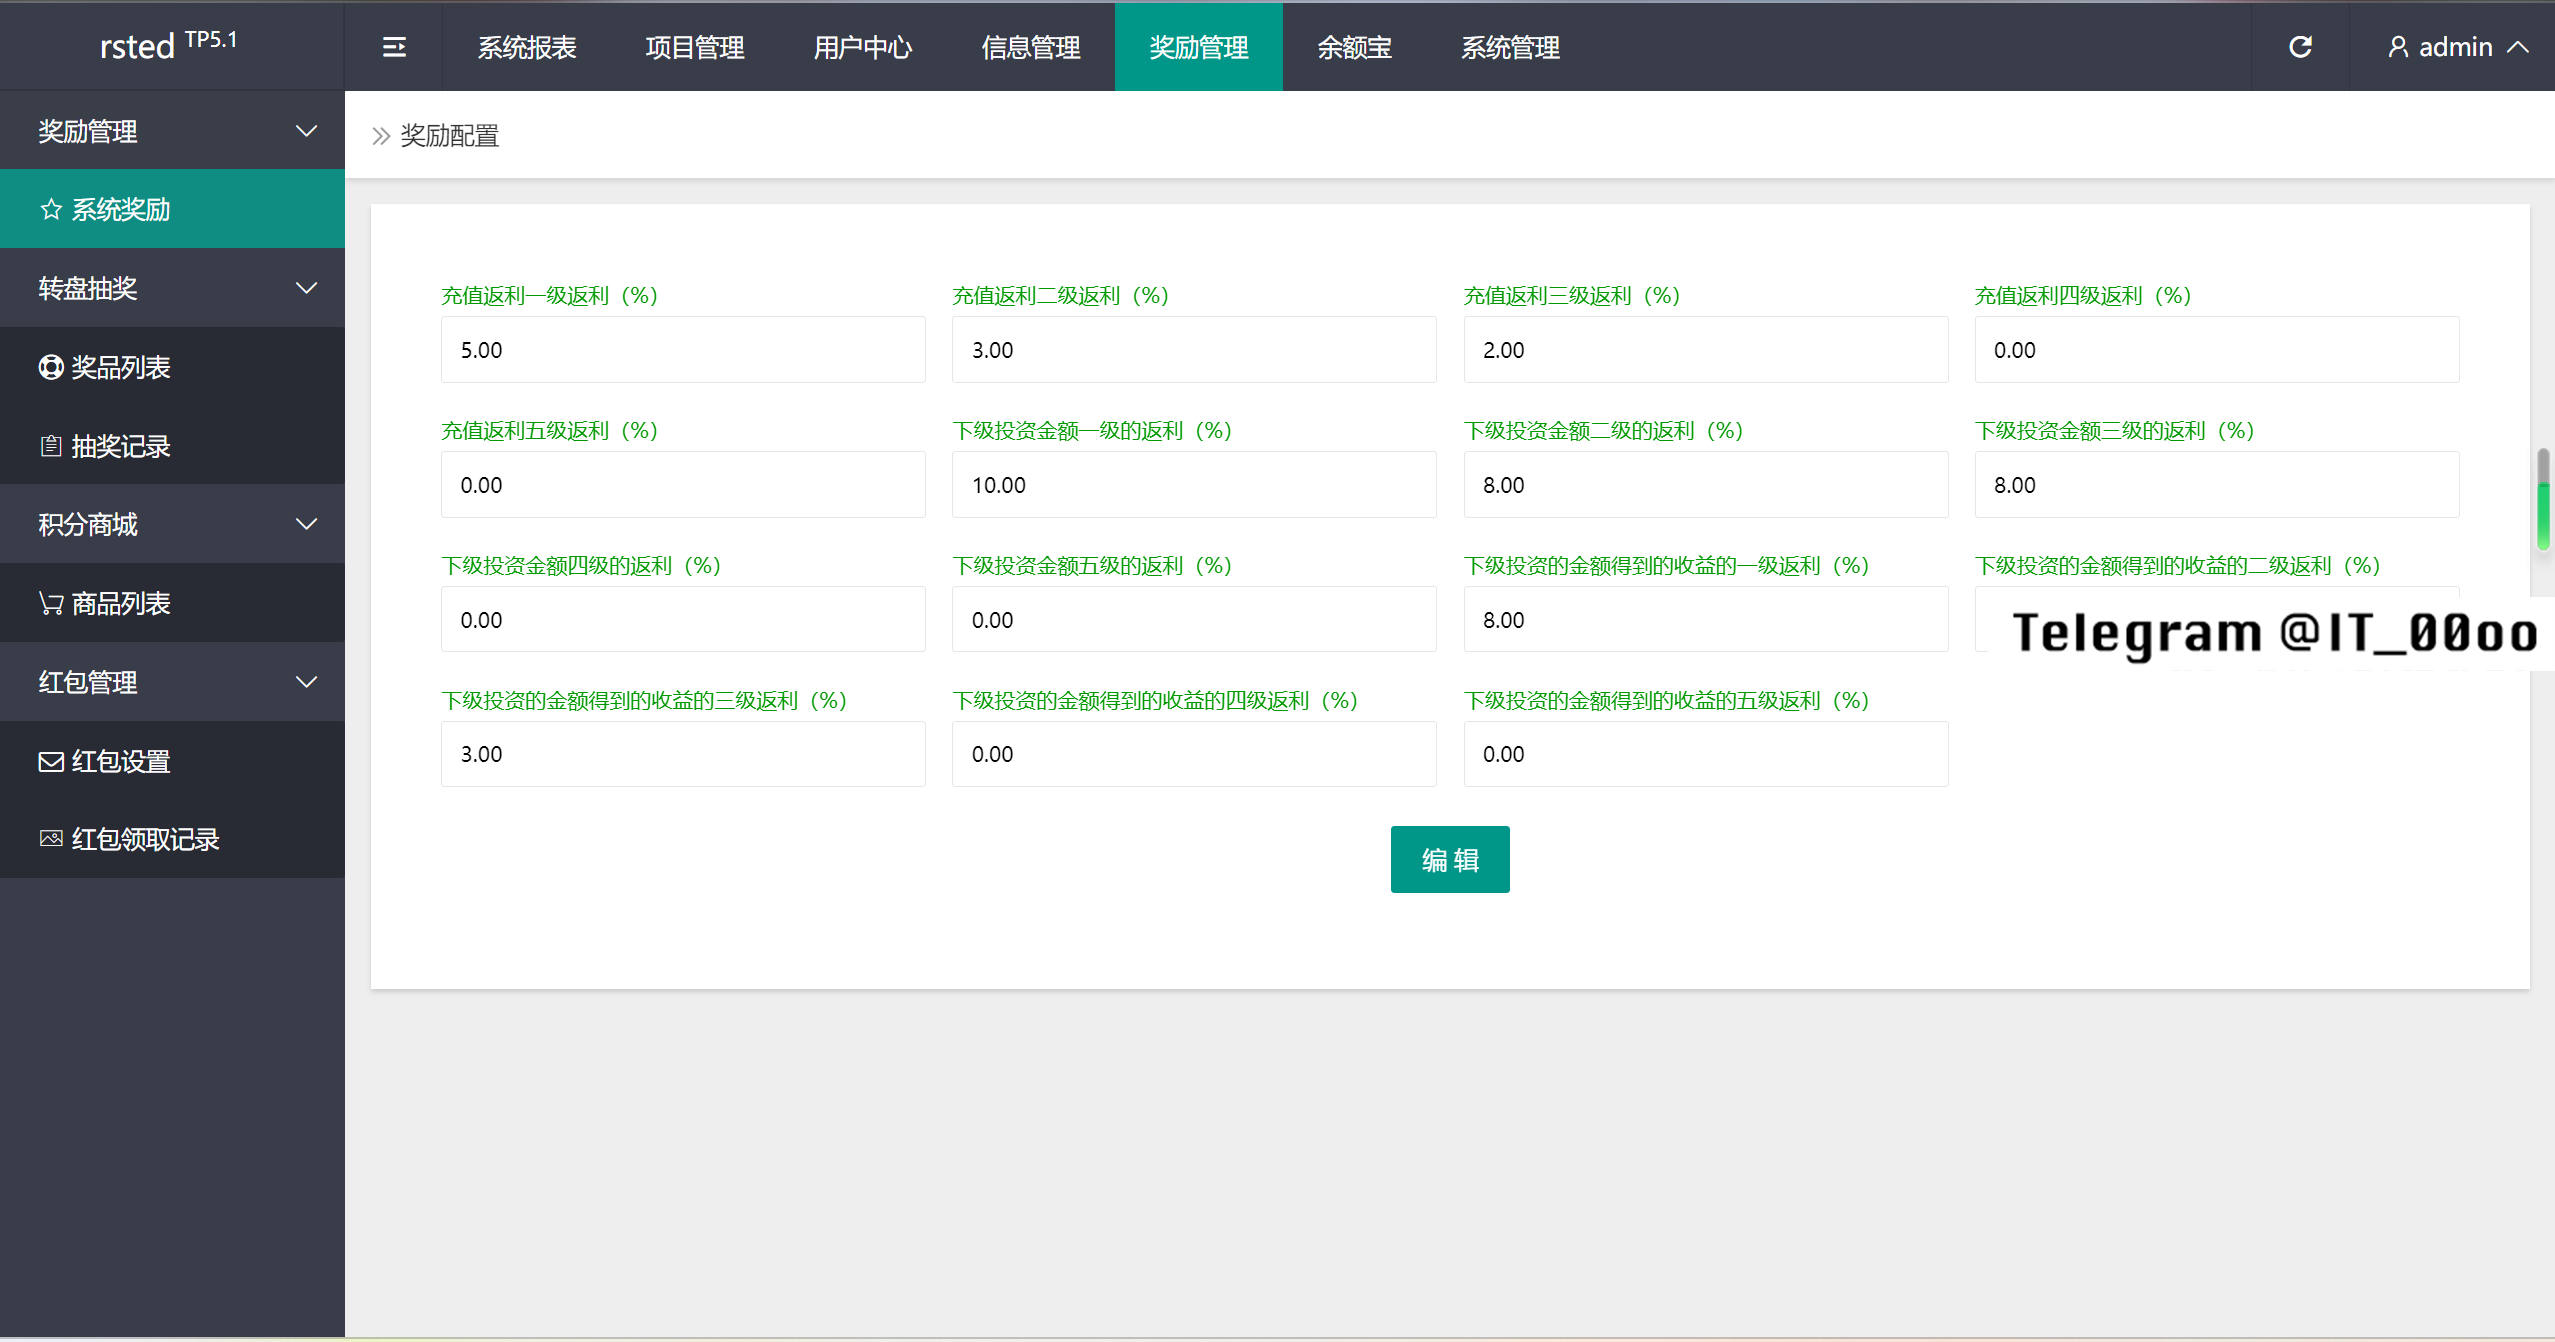Click the picture icon beside 红包领取记录

click(x=51, y=838)
